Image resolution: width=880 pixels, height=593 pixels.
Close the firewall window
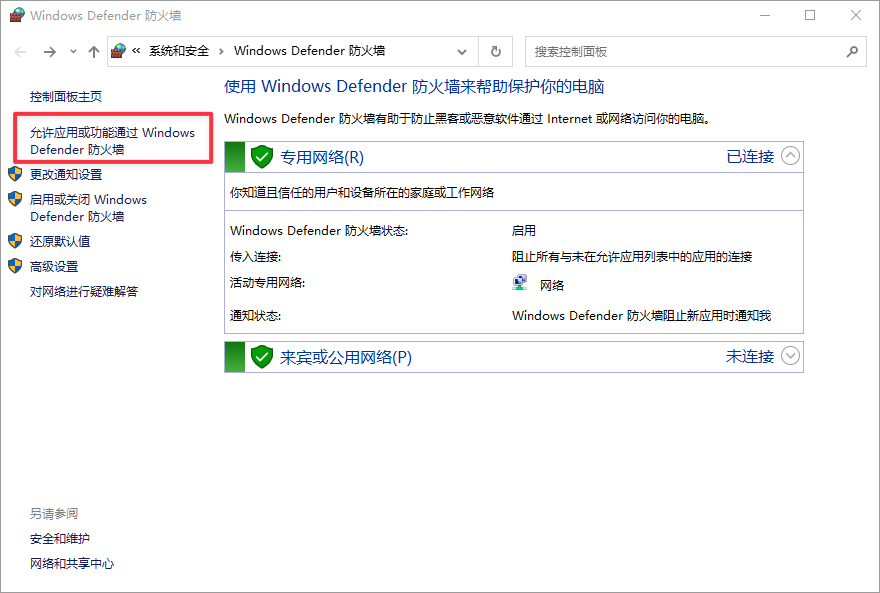(855, 16)
